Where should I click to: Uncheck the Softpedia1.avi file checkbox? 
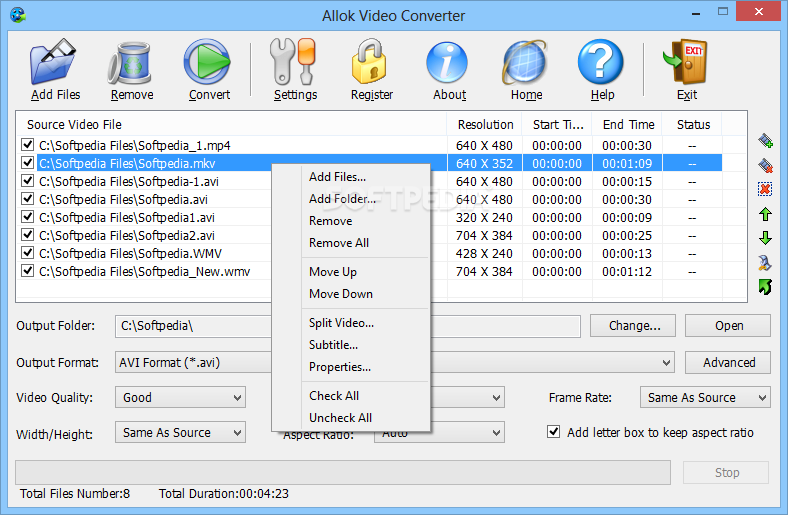pyautogui.click(x=27, y=217)
